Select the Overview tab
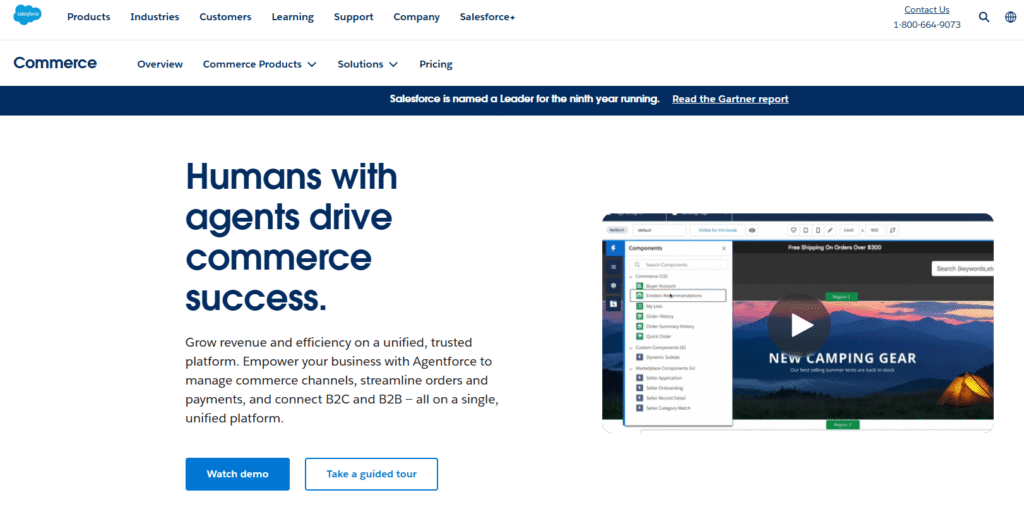 click(x=160, y=64)
